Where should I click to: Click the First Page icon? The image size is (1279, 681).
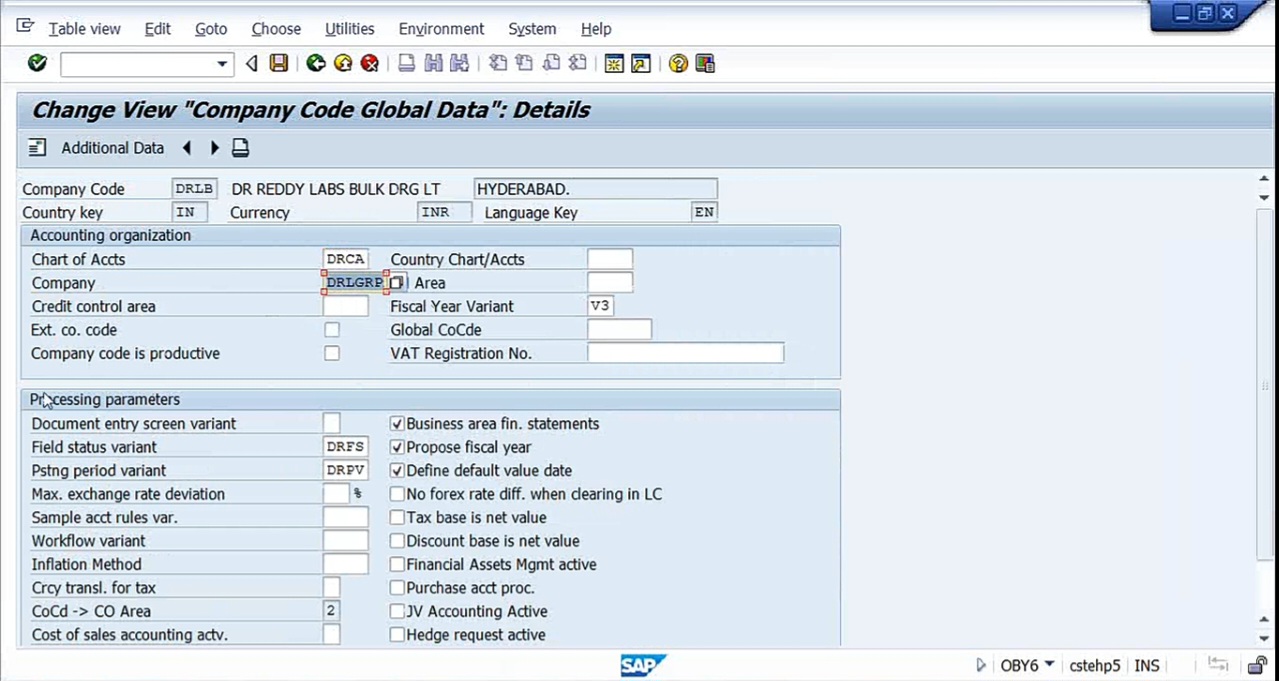[497, 64]
